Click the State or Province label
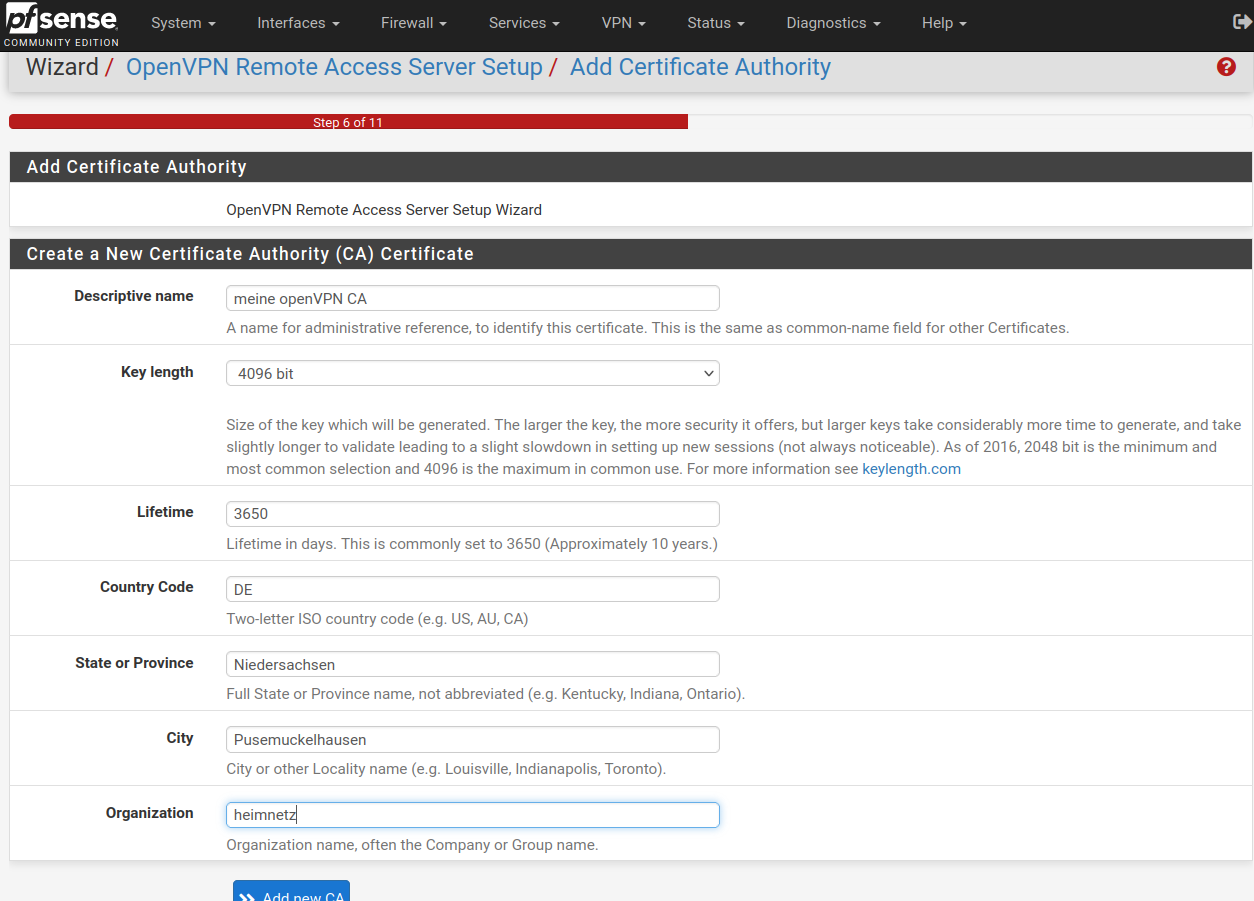The width and height of the screenshot is (1254, 901). tap(134, 663)
